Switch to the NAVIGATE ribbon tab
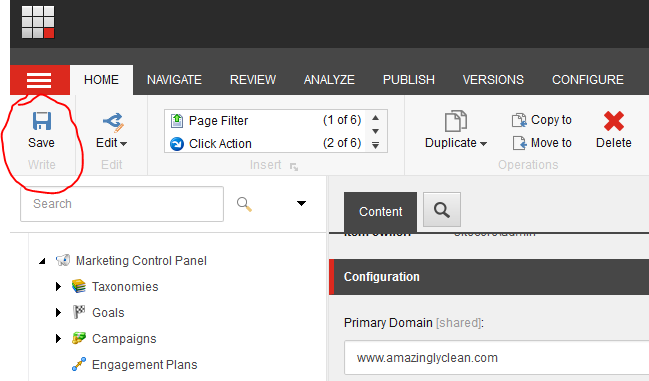This screenshot has width=649, height=381. coord(174,80)
